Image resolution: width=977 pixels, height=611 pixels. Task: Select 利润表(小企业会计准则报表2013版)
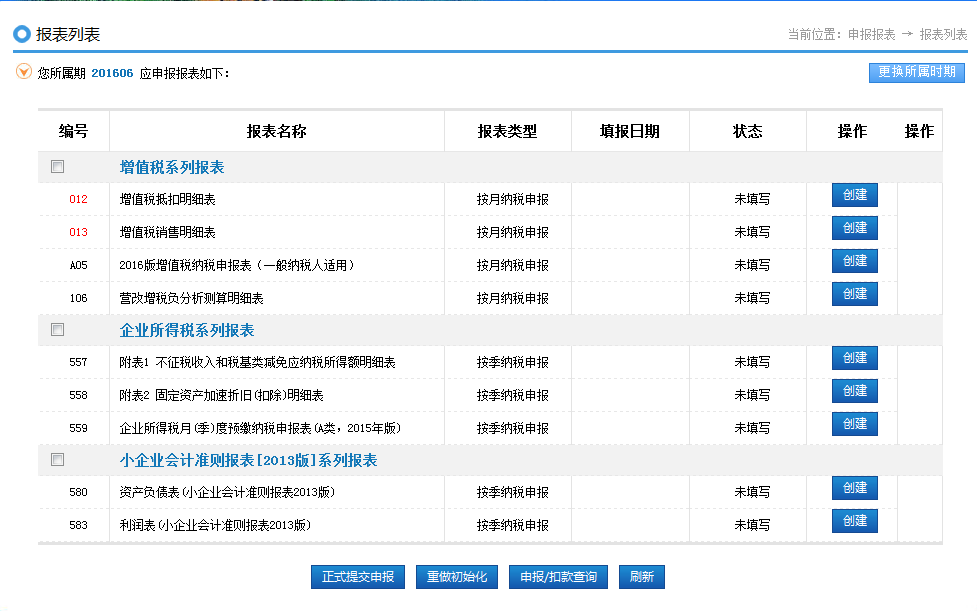pos(216,526)
